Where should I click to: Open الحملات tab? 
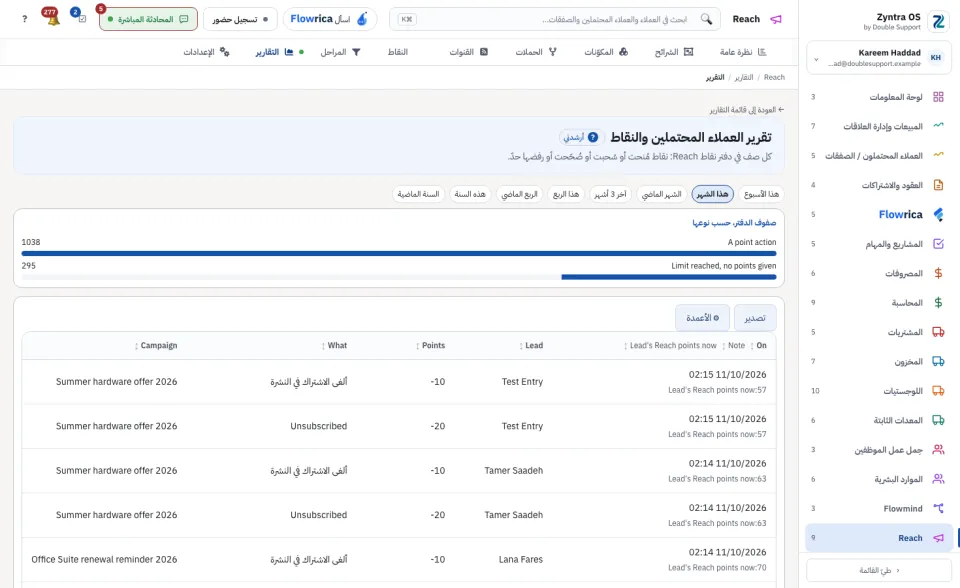[536, 52]
